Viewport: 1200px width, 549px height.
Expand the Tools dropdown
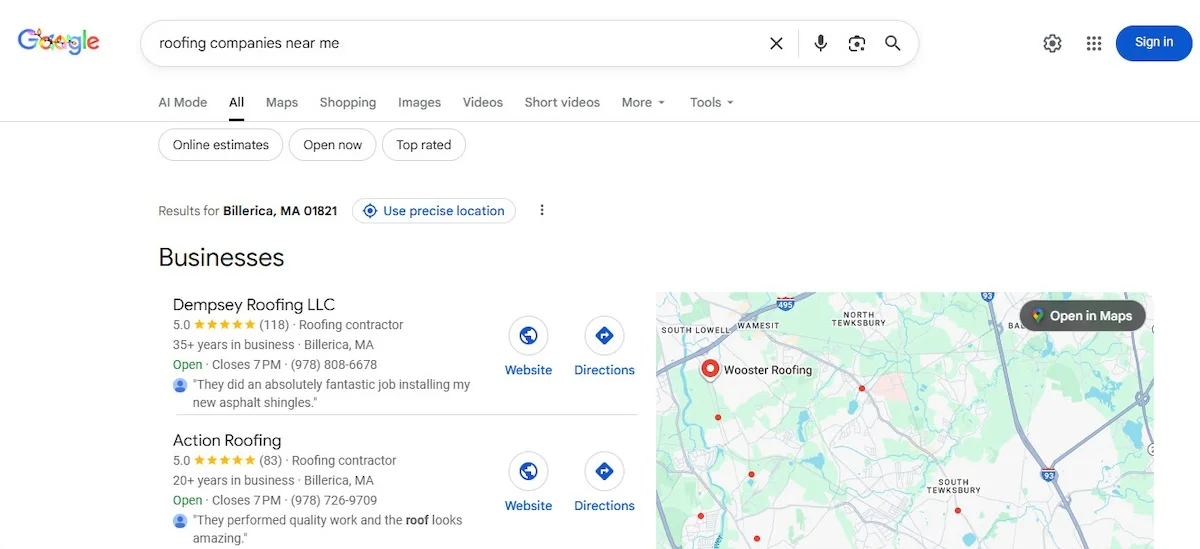pos(712,102)
